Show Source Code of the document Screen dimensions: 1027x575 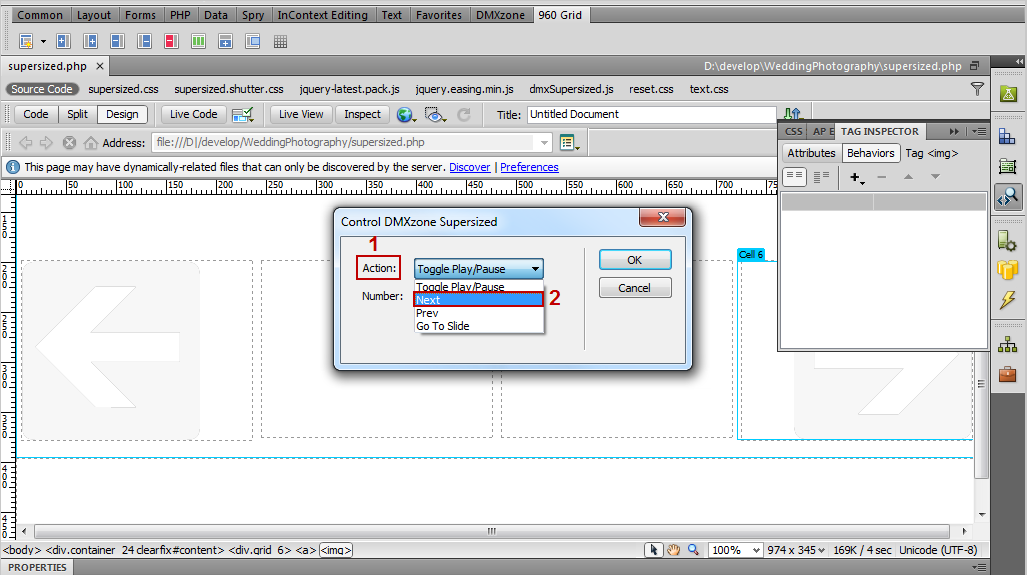coord(42,89)
